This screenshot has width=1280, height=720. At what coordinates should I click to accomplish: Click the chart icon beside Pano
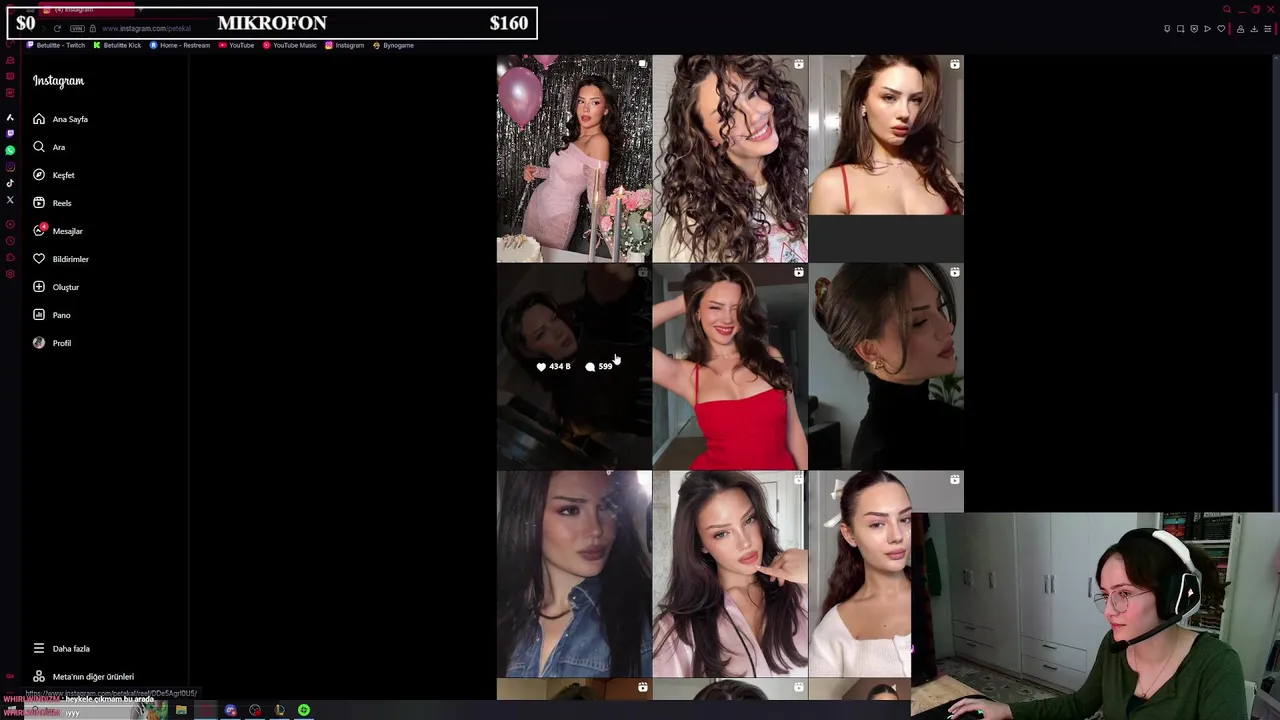coord(39,315)
